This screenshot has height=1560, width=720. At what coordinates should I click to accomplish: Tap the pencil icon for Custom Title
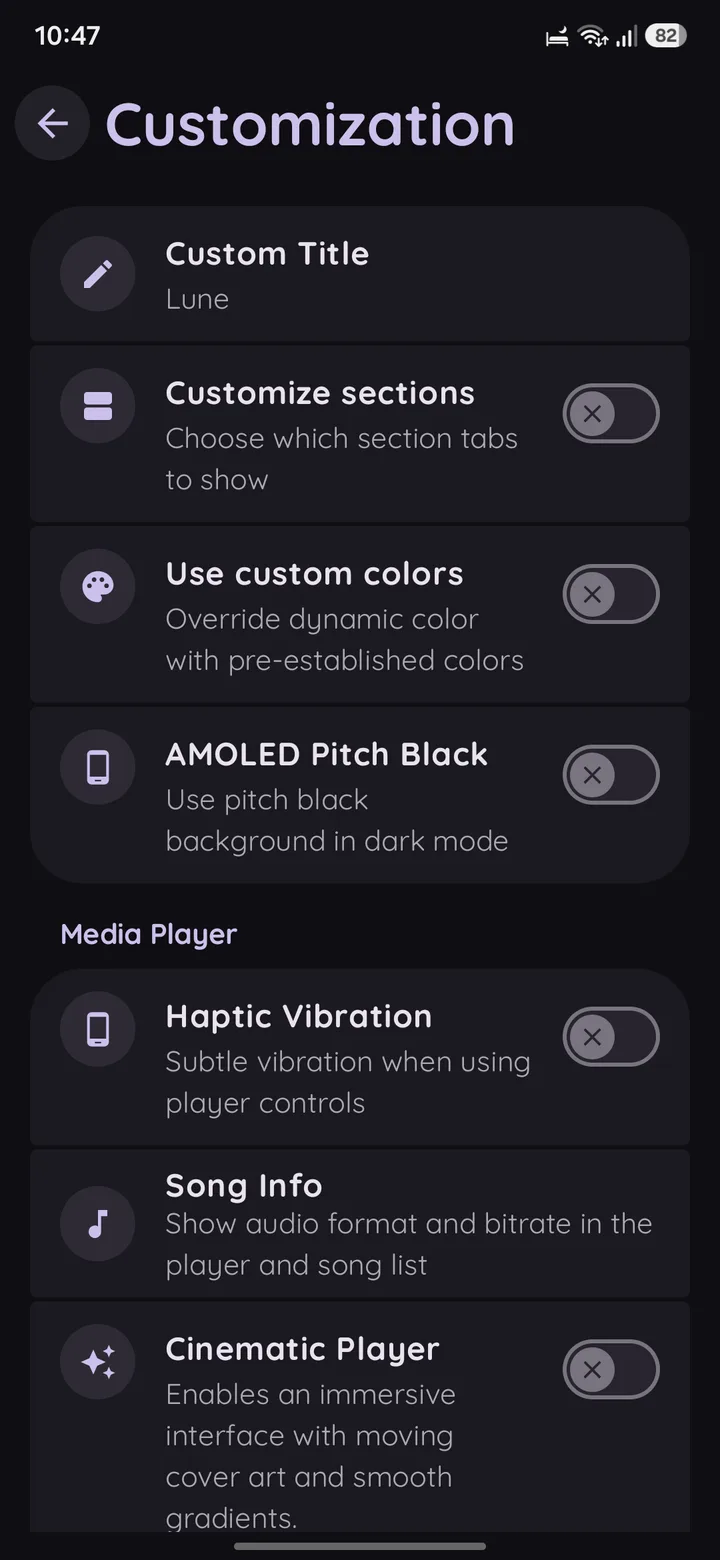[x=98, y=274]
